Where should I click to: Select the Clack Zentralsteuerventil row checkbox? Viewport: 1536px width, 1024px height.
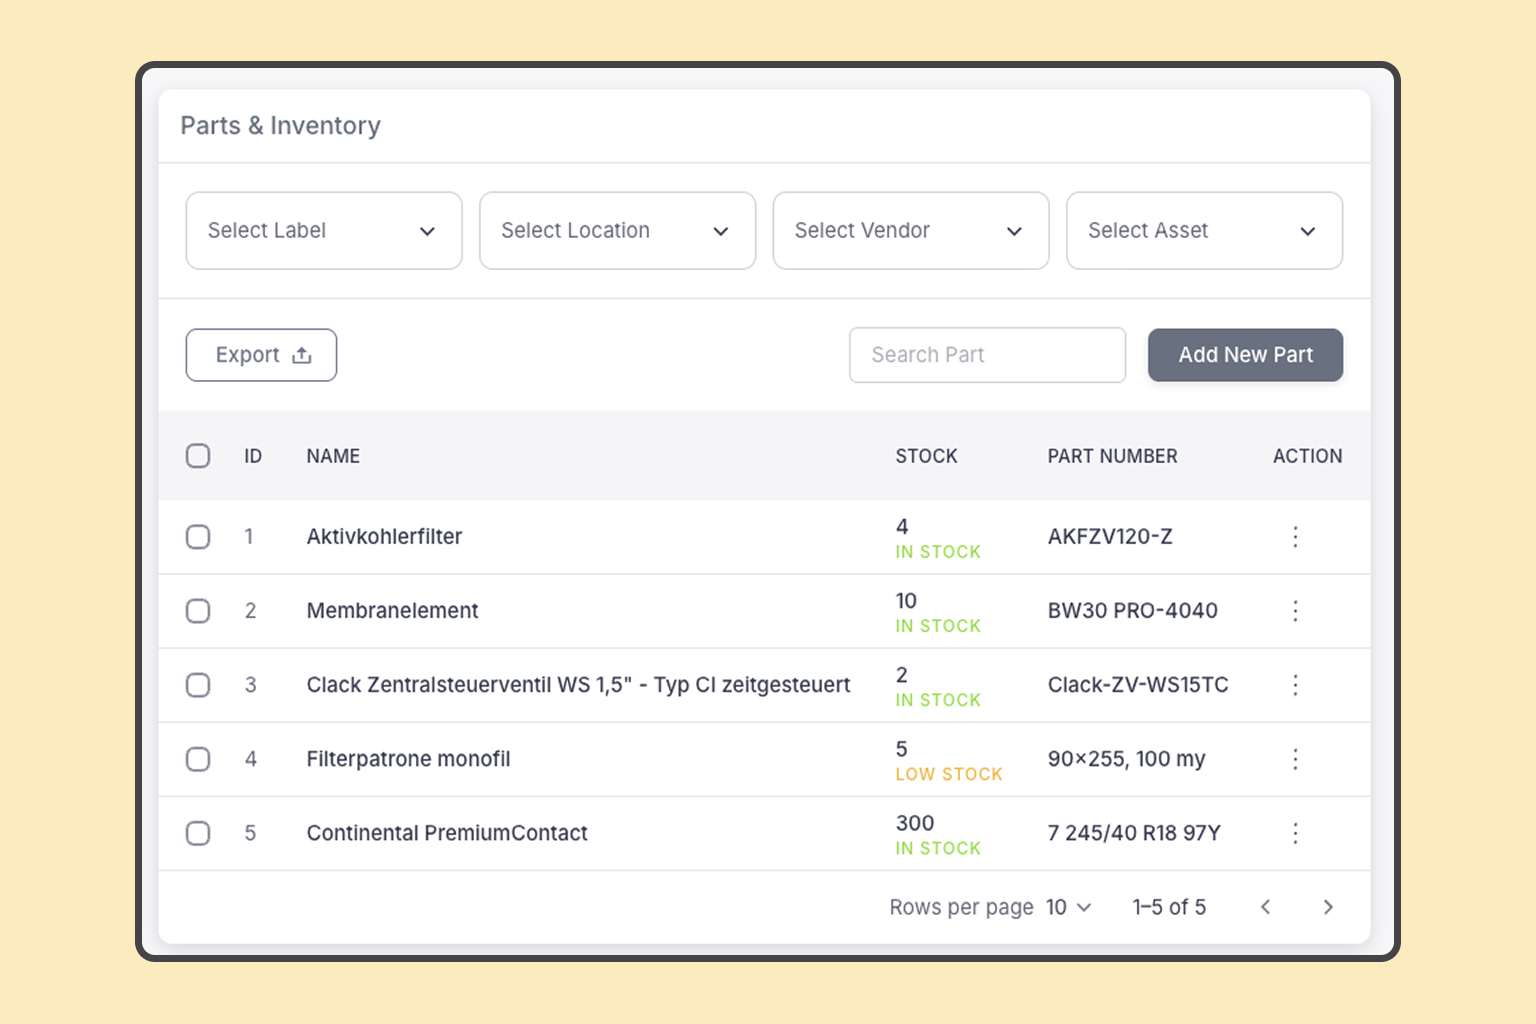coord(198,685)
